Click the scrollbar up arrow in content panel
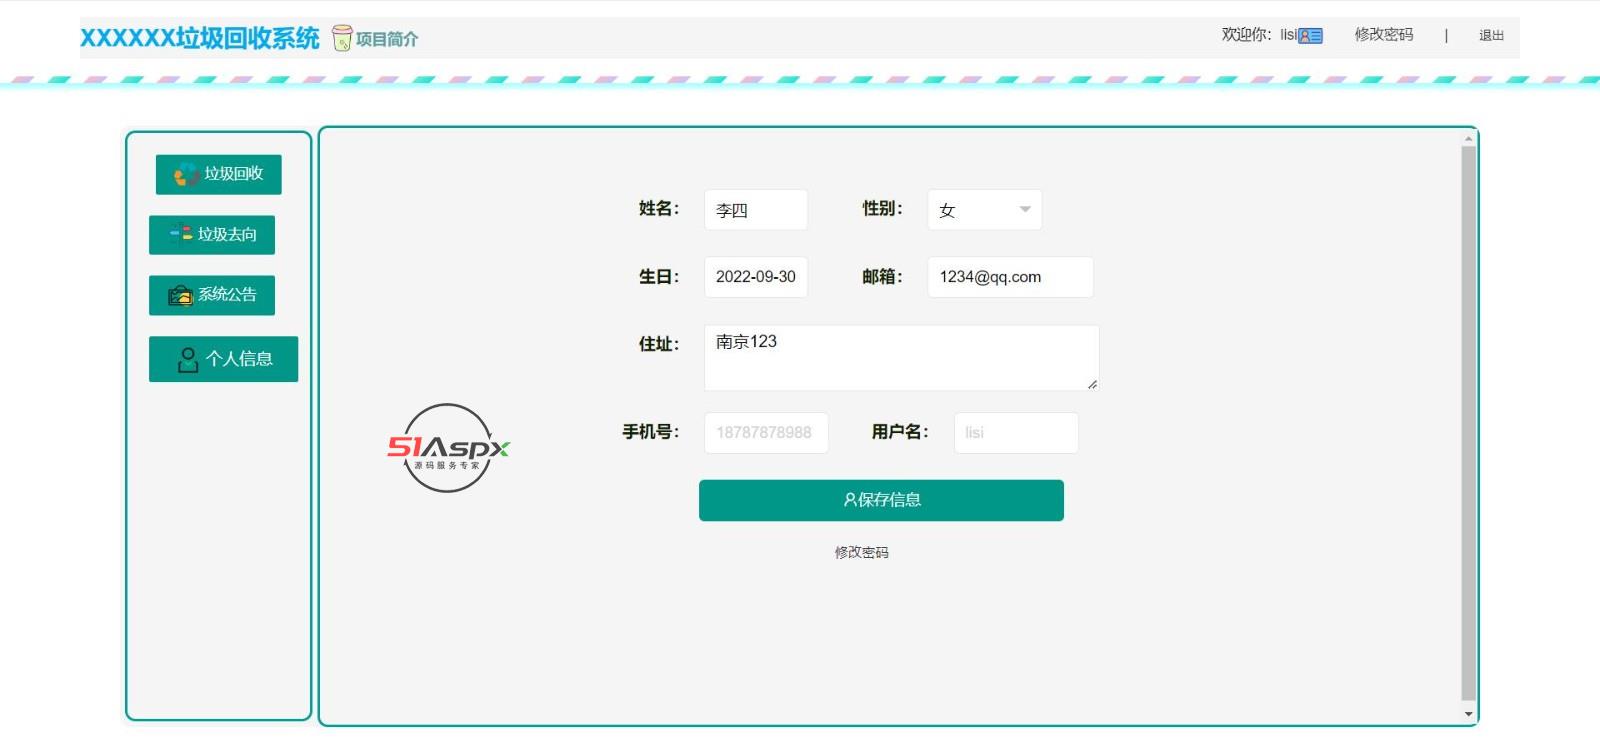The width and height of the screenshot is (1600, 751). pyautogui.click(x=1469, y=139)
